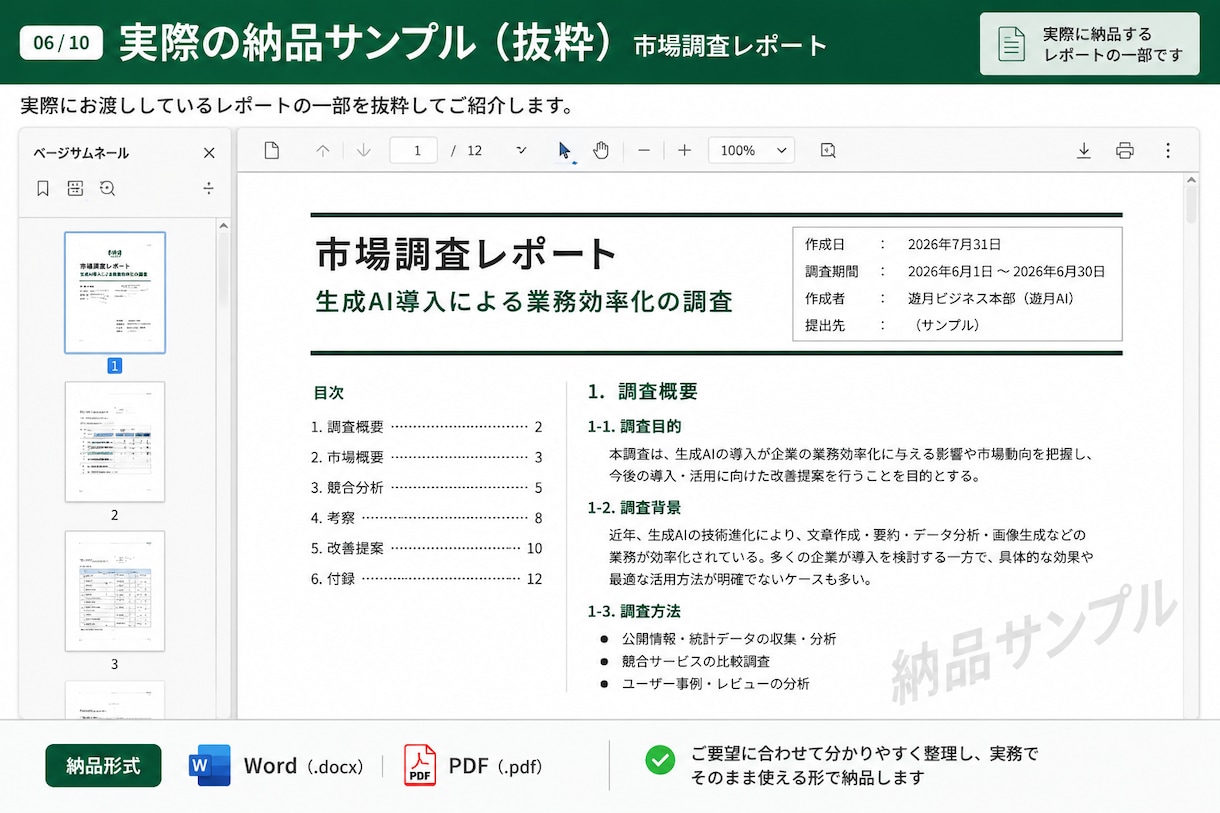
Task: Click the 作成日 2026年7月31日 value
Action: [954, 244]
